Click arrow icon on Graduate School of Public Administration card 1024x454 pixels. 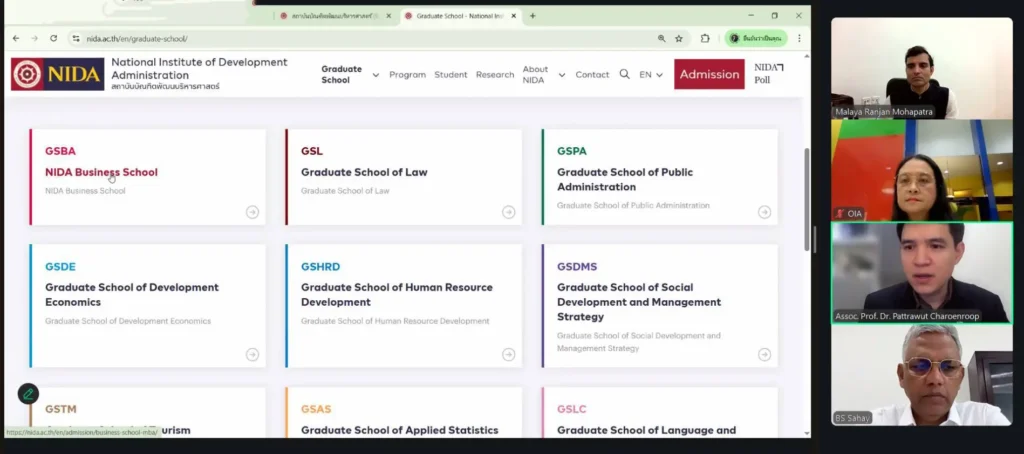coord(764,212)
